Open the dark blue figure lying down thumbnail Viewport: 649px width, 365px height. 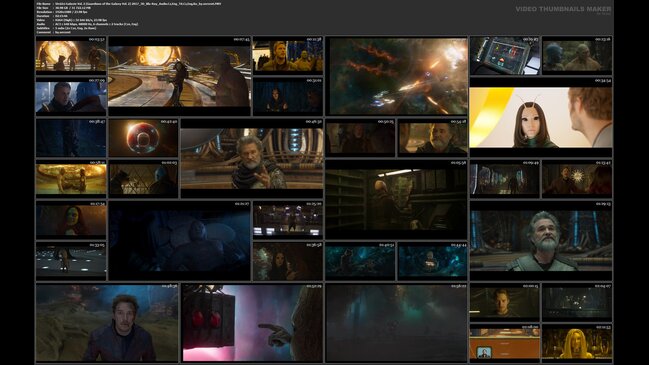(180, 240)
